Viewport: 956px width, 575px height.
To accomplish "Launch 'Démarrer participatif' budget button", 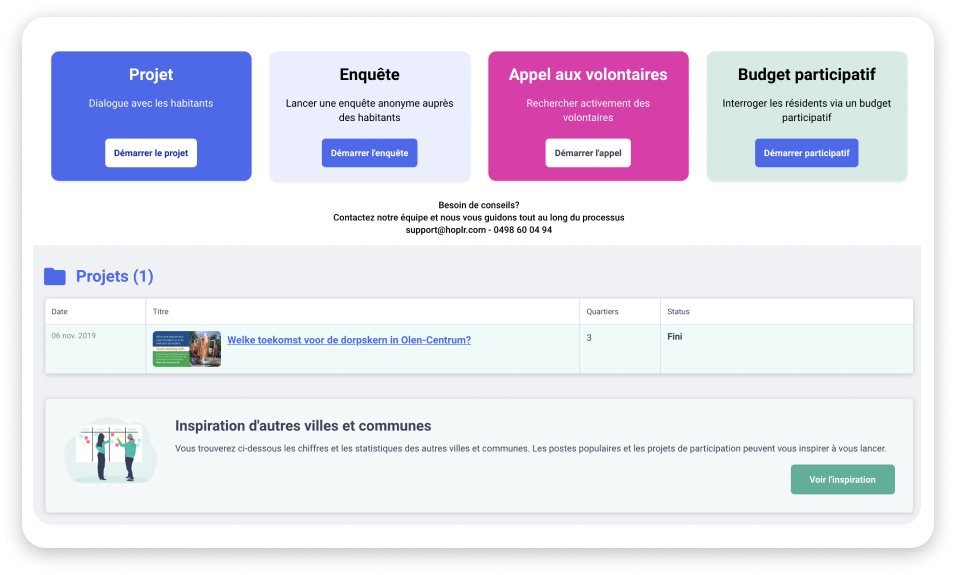I will [806, 153].
